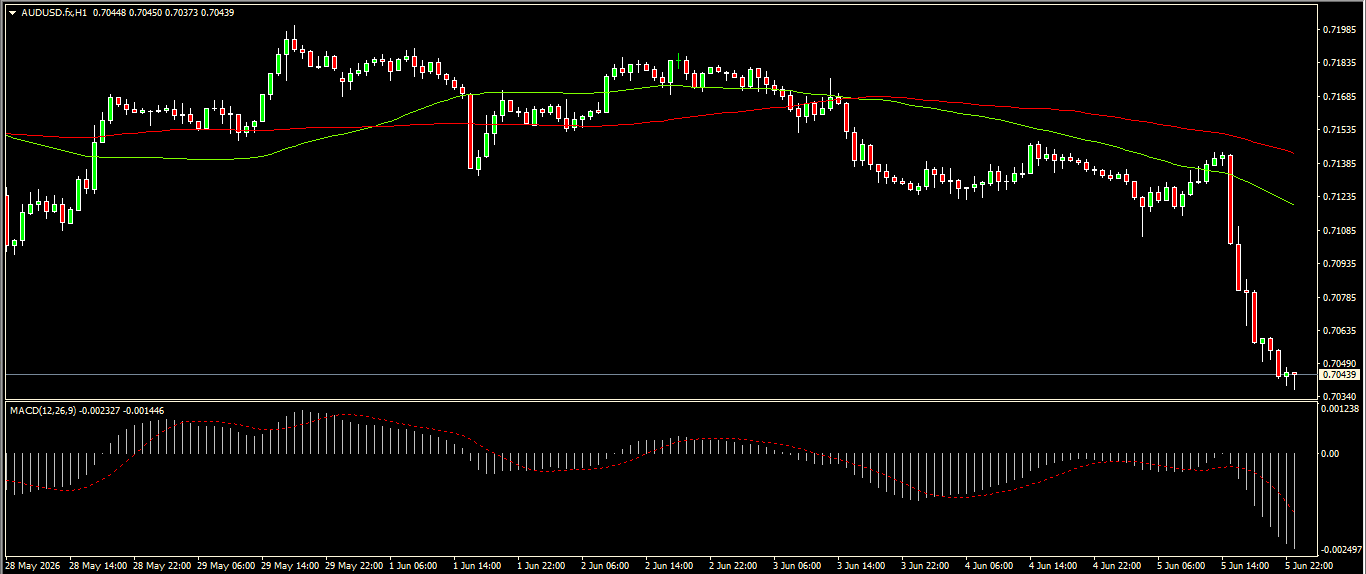The height and width of the screenshot is (574, 1366).
Task: Click the 29 May 14:00 time label
Action: (x=290, y=566)
